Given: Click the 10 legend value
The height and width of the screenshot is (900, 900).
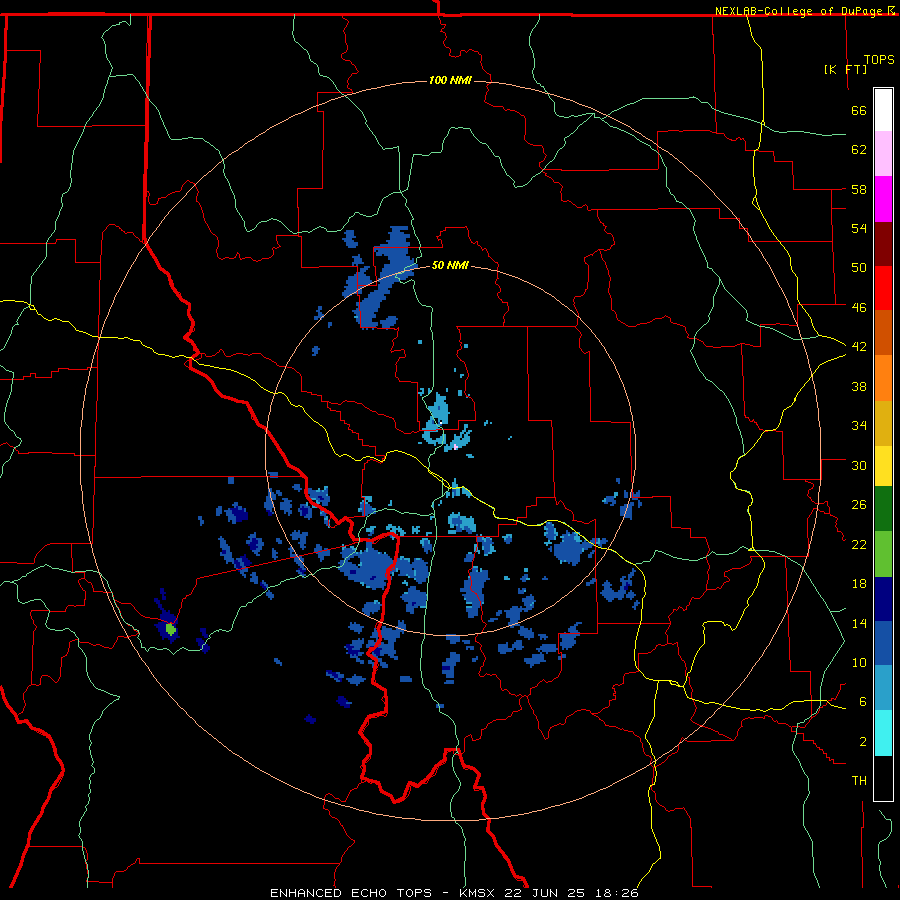Looking at the screenshot, I should click(x=859, y=662).
